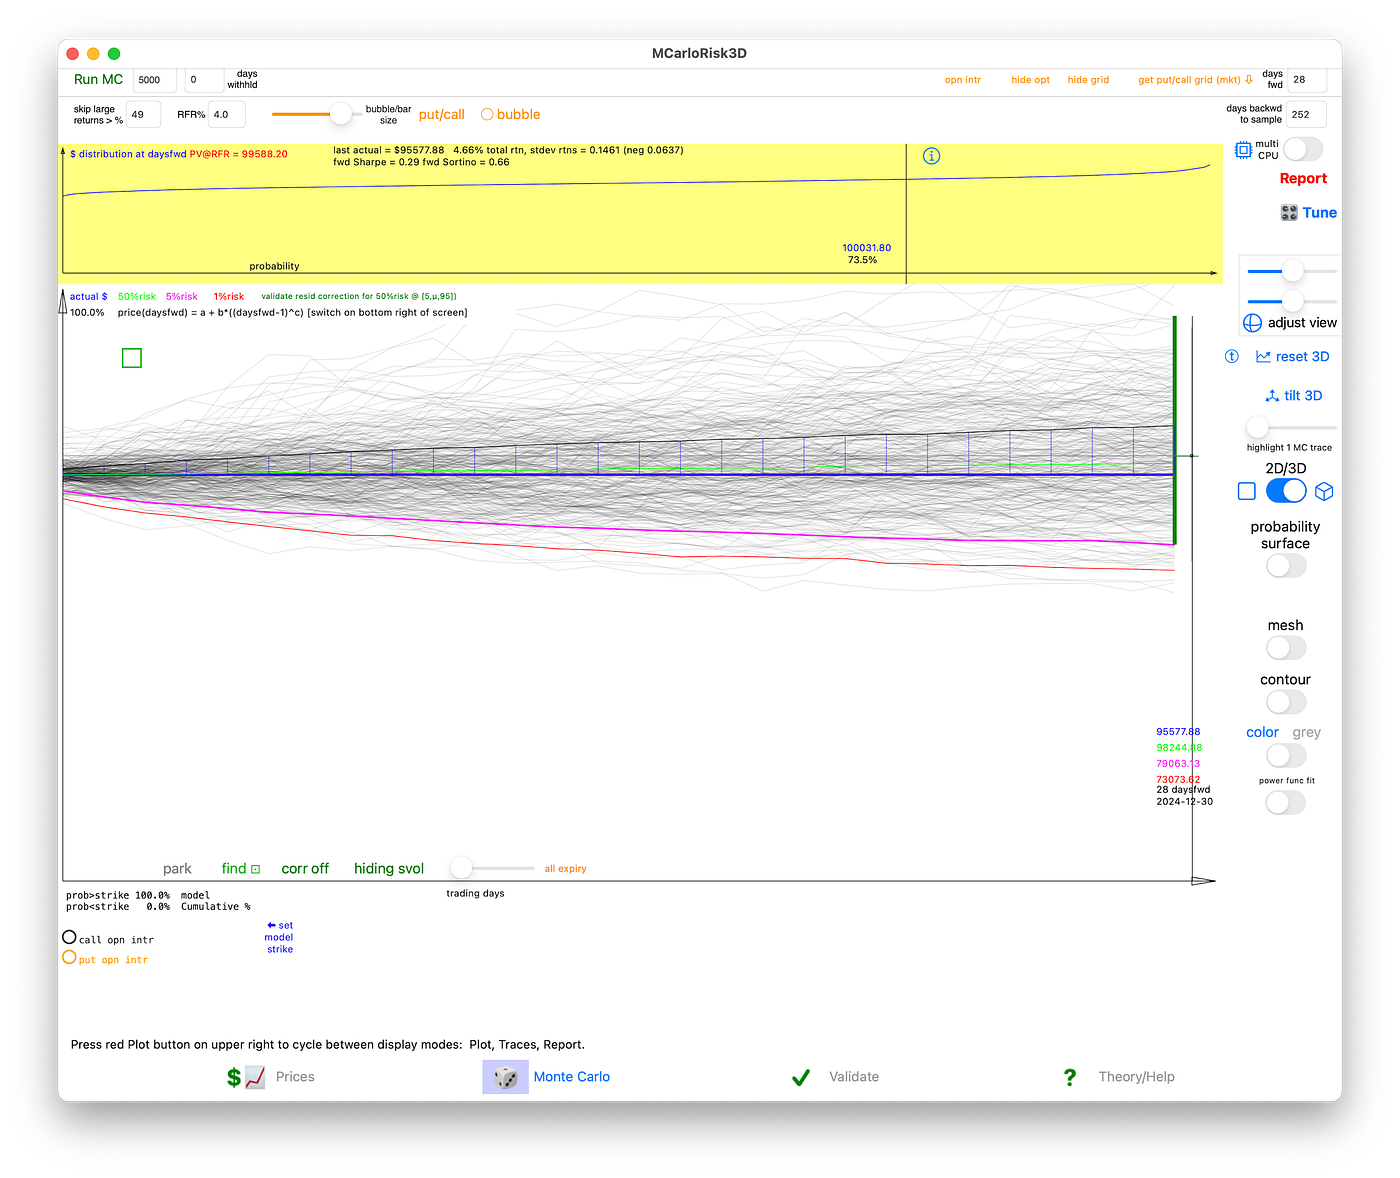The image size is (1400, 1178).
Task: Click the days fwd field showing 28
Action: [x=1306, y=80]
